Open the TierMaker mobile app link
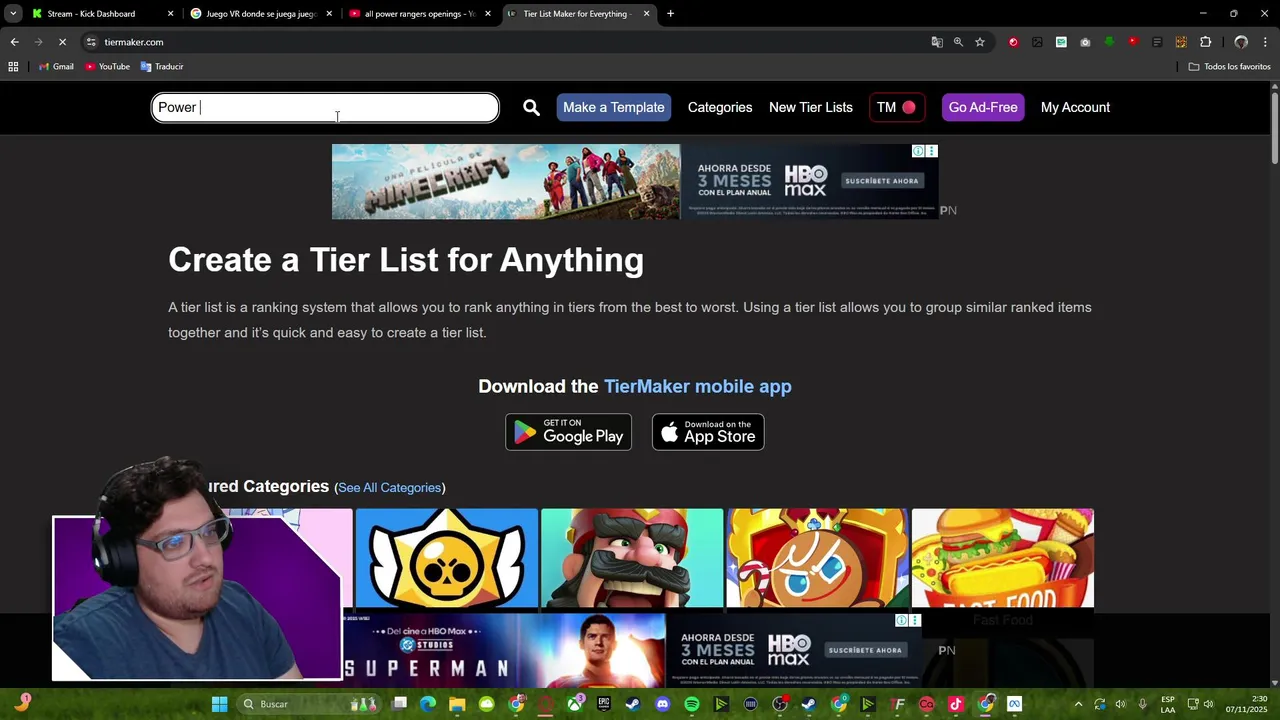 point(697,386)
